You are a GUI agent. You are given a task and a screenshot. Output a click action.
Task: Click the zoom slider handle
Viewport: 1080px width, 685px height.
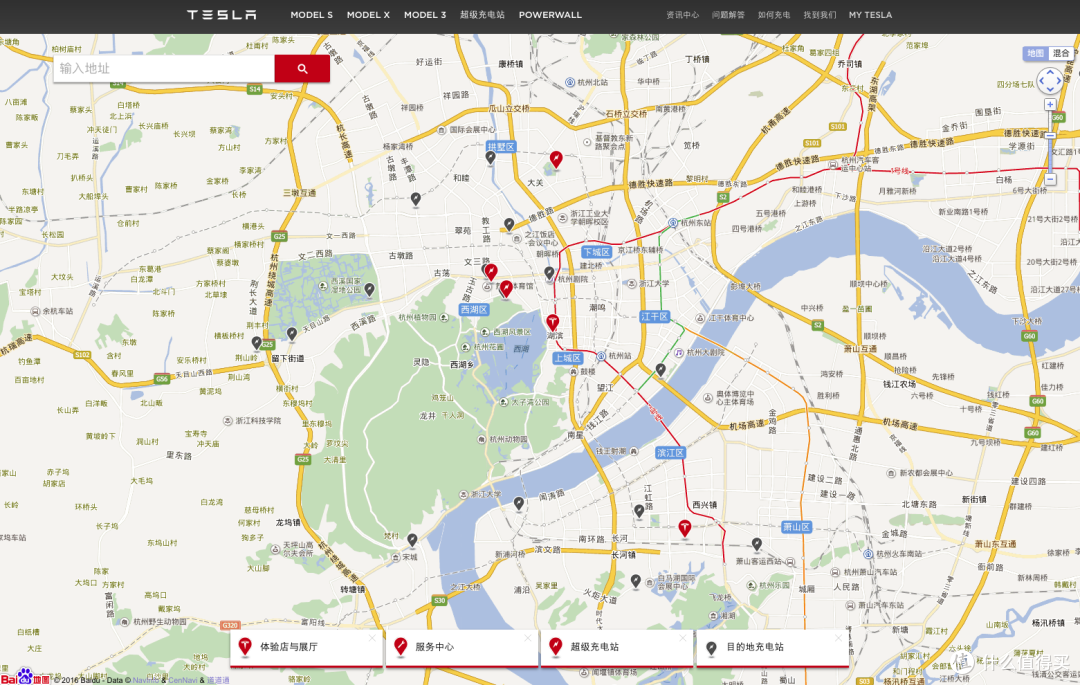tap(1050, 136)
